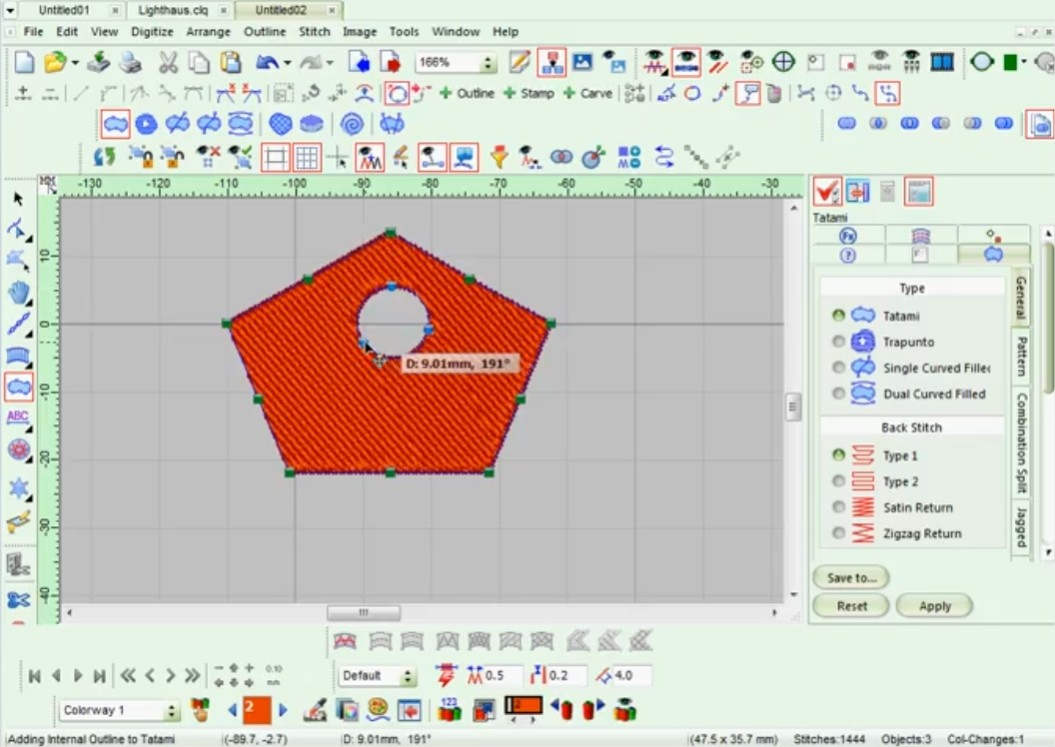This screenshot has width=1055, height=747.
Task: Click the next color arrow beside swatch
Action: tap(283, 710)
